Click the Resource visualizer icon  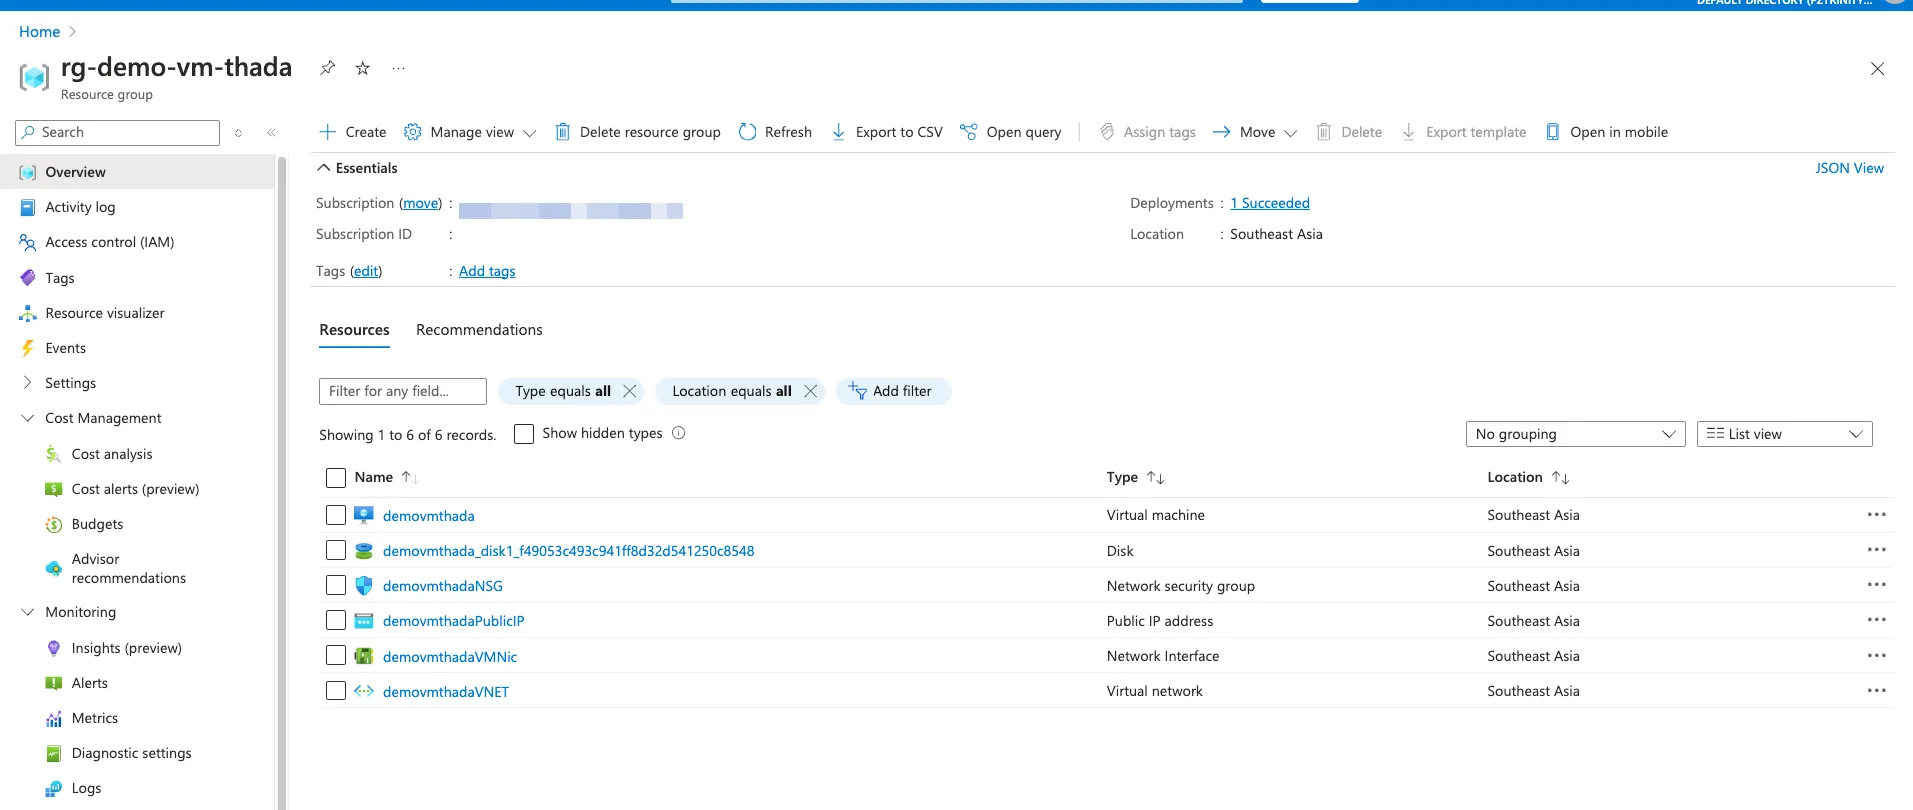(28, 313)
